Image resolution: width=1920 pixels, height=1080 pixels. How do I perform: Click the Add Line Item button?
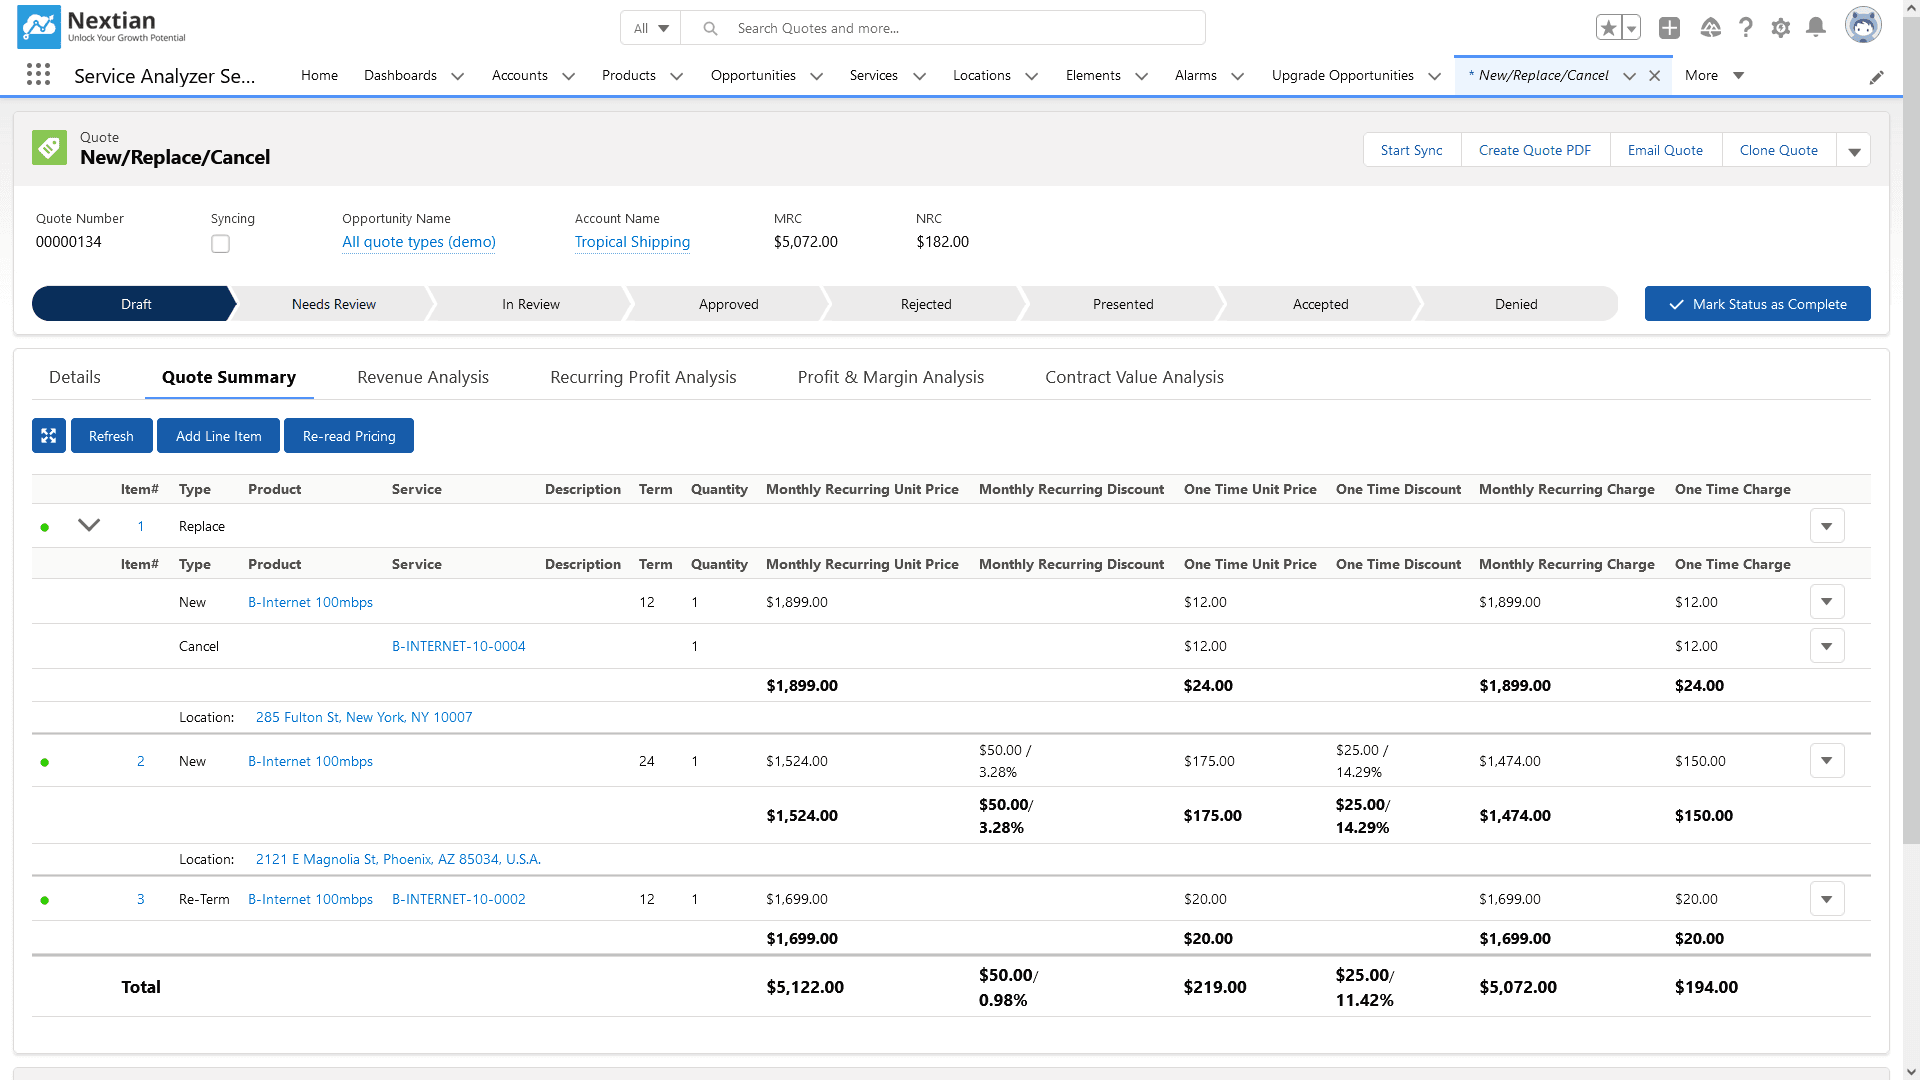pos(218,435)
